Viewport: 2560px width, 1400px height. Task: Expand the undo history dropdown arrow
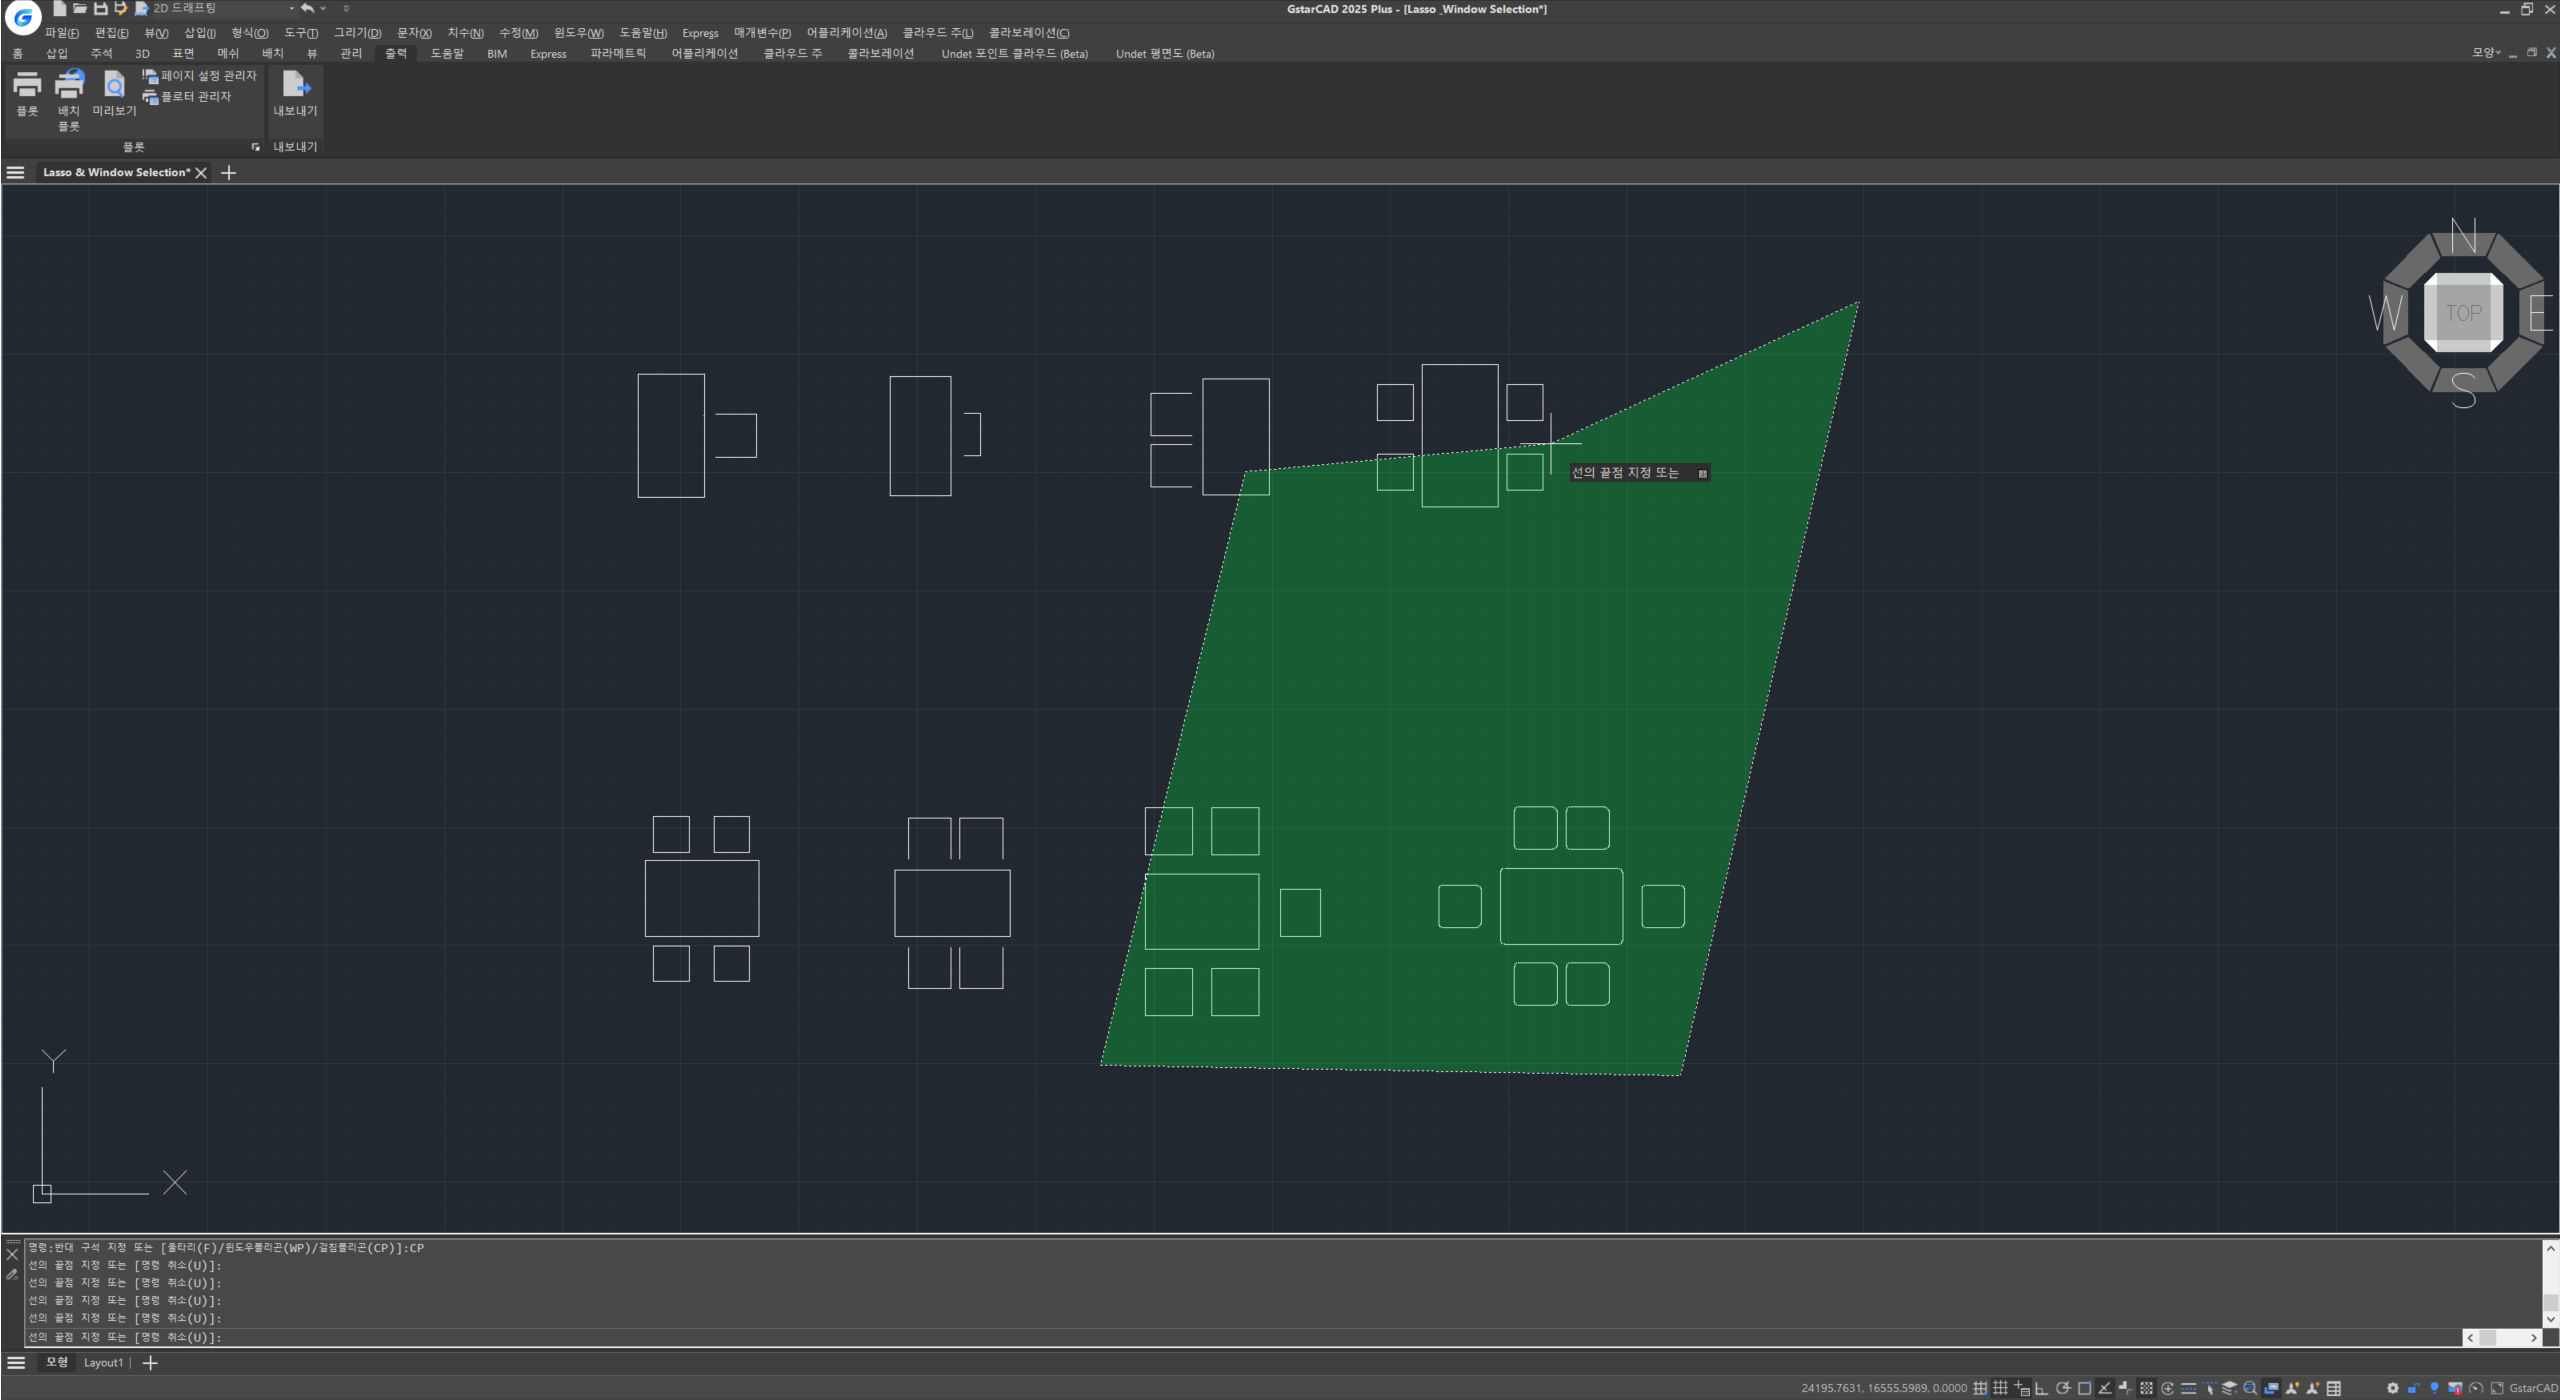[x=323, y=8]
